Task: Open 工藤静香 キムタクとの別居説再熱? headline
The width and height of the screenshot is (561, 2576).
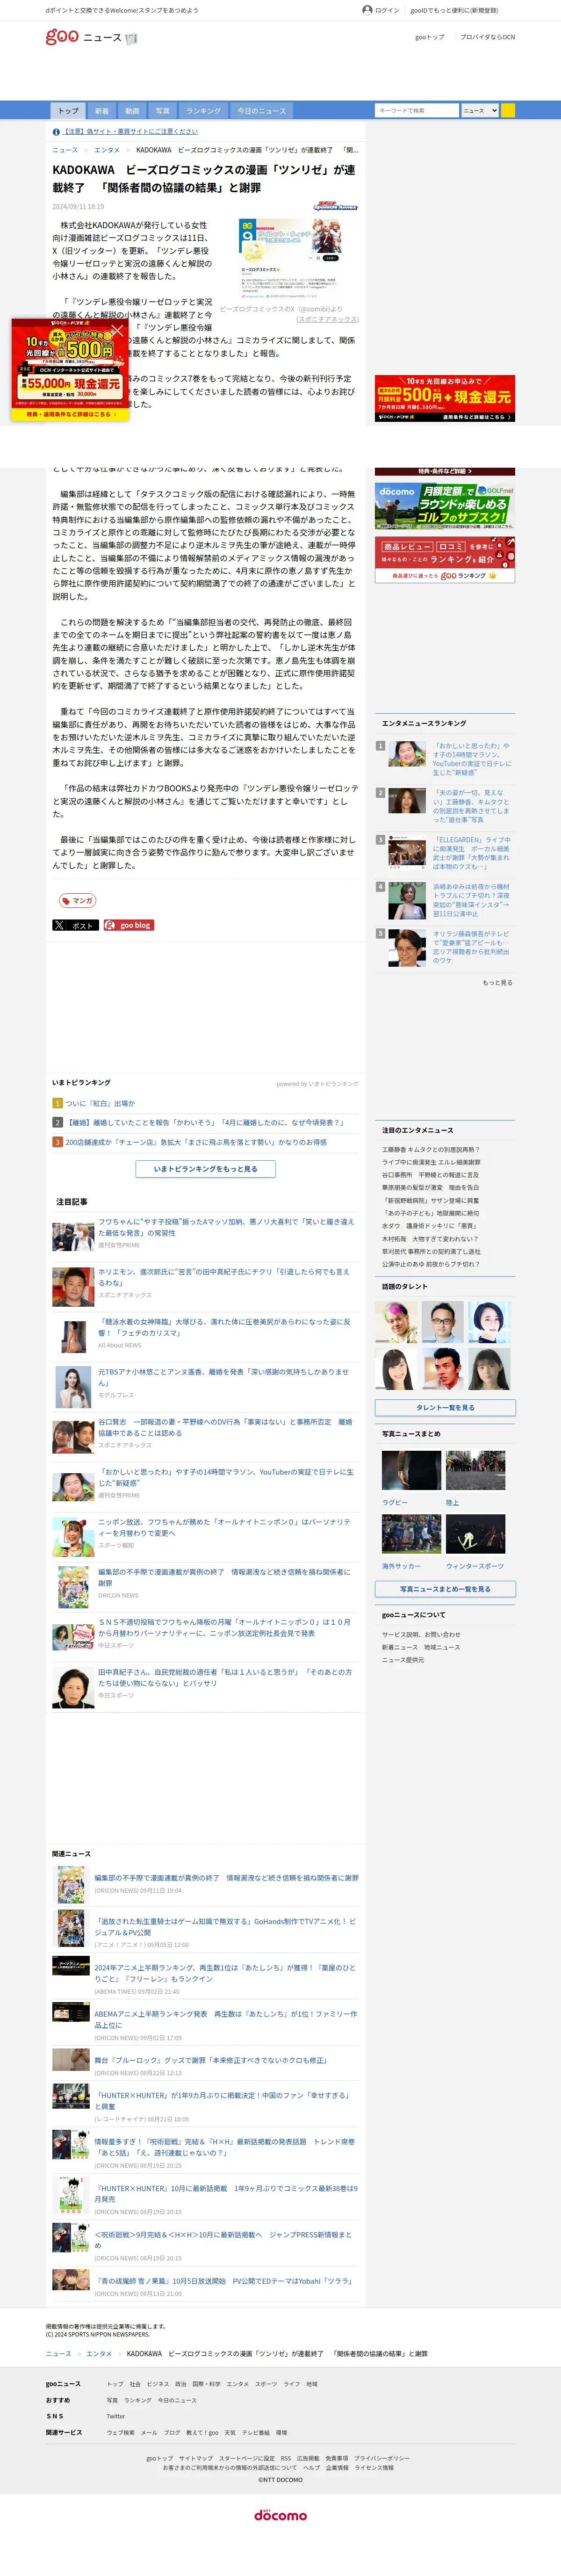Action: click(430, 1150)
